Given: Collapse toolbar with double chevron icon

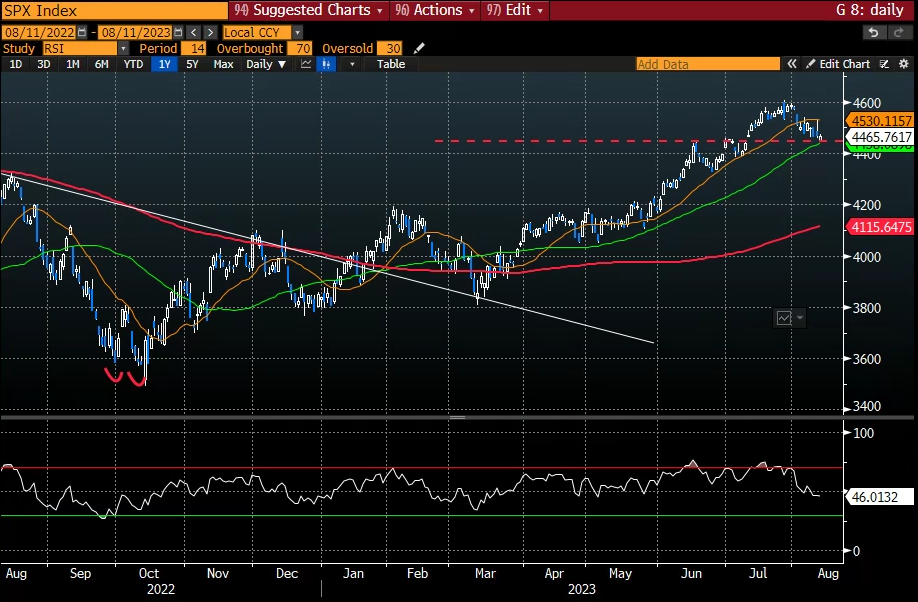Looking at the screenshot, I should (792, 64).
